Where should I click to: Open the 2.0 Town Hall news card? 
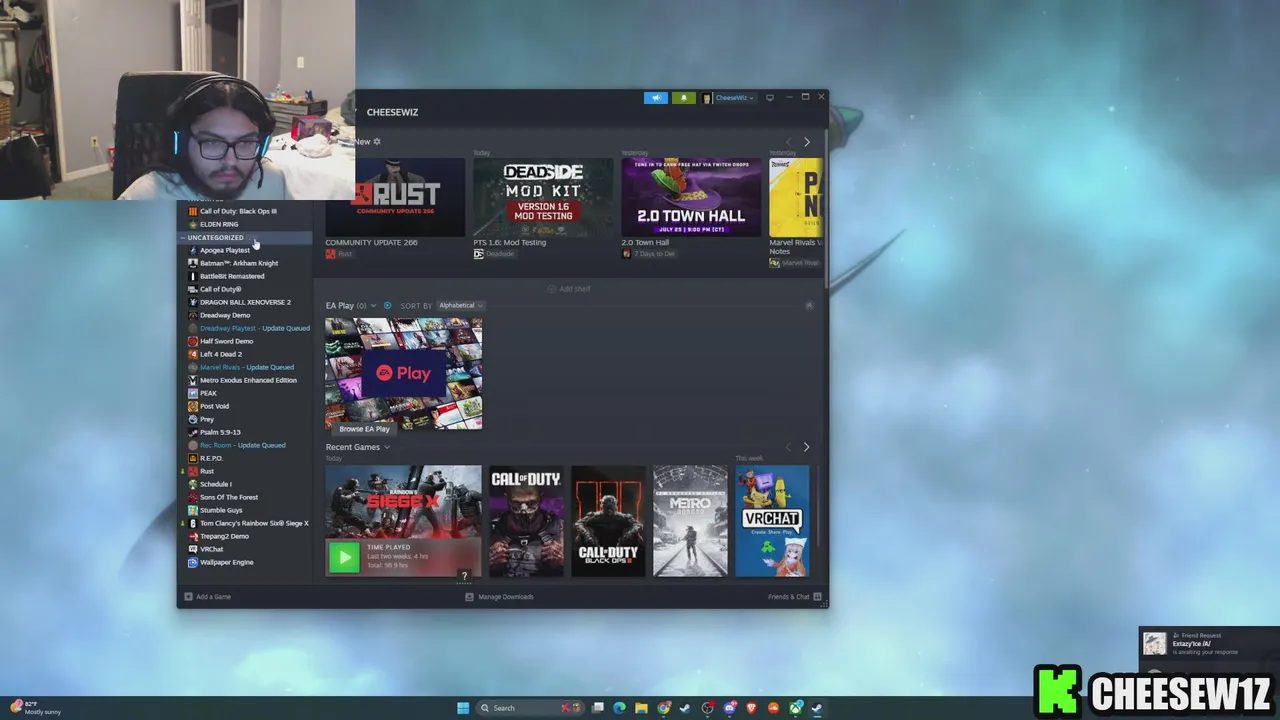[691, 197]
